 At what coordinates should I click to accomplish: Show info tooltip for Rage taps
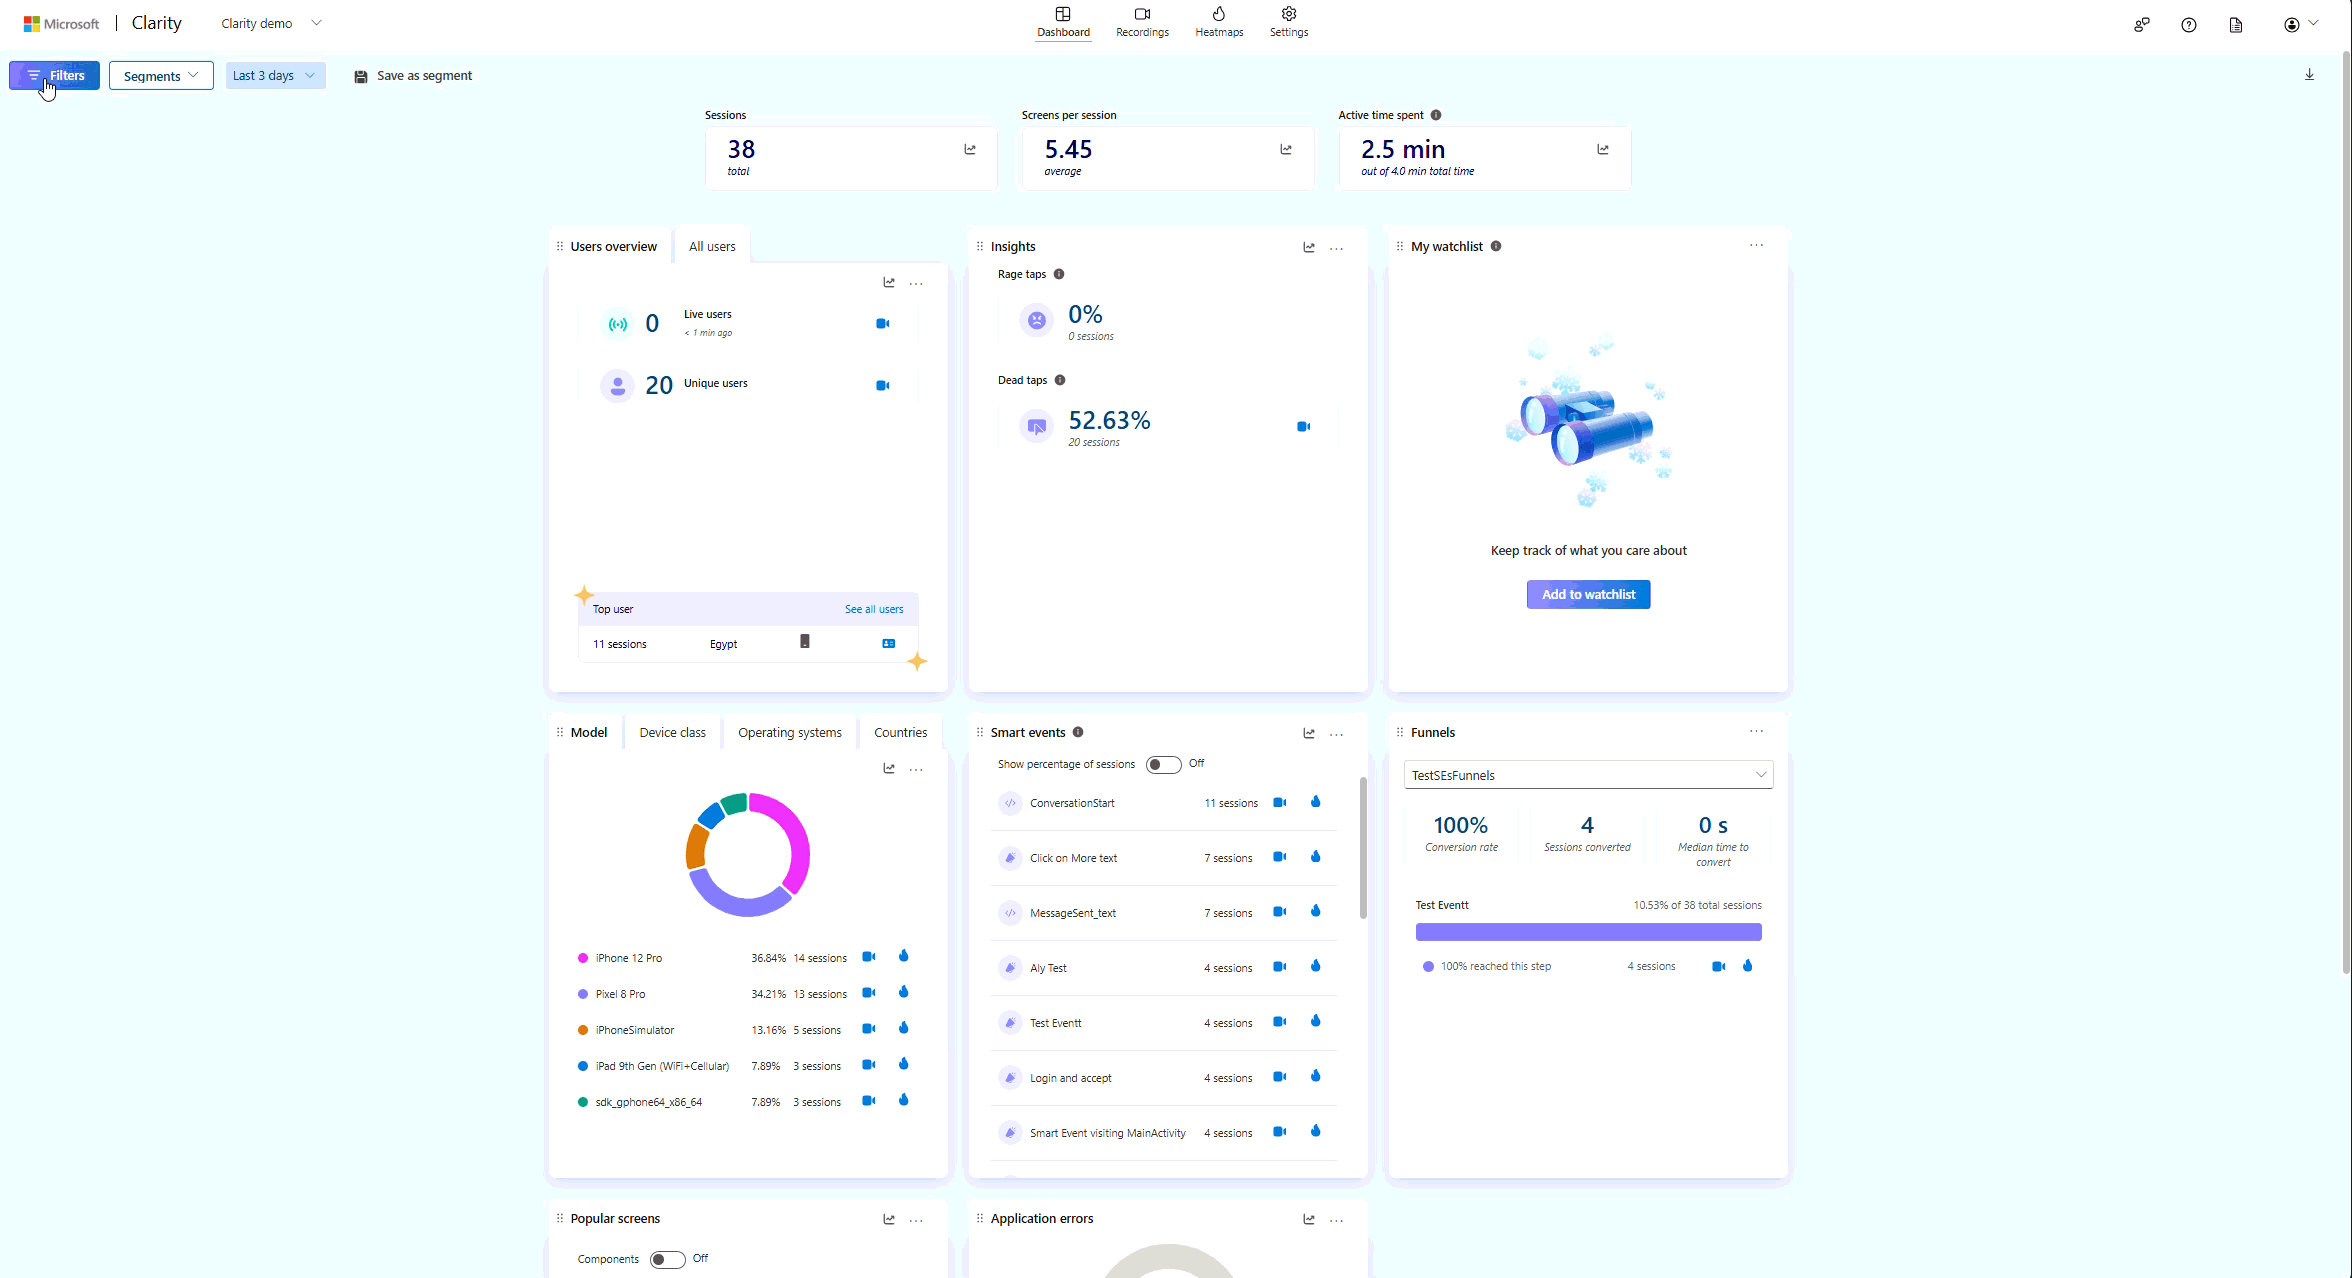[x=1059, y=274]
